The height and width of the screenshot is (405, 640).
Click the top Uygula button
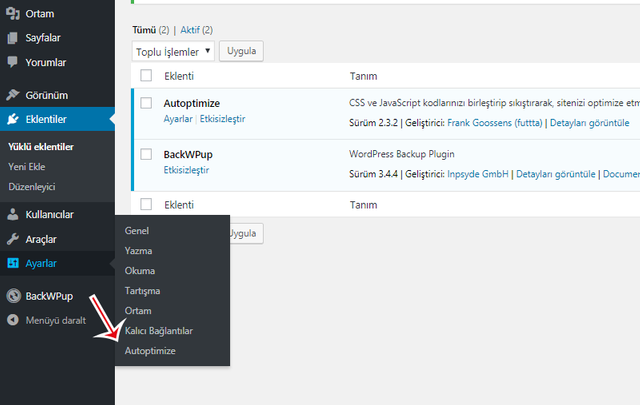pyautogui.click(x=241, y=51)
